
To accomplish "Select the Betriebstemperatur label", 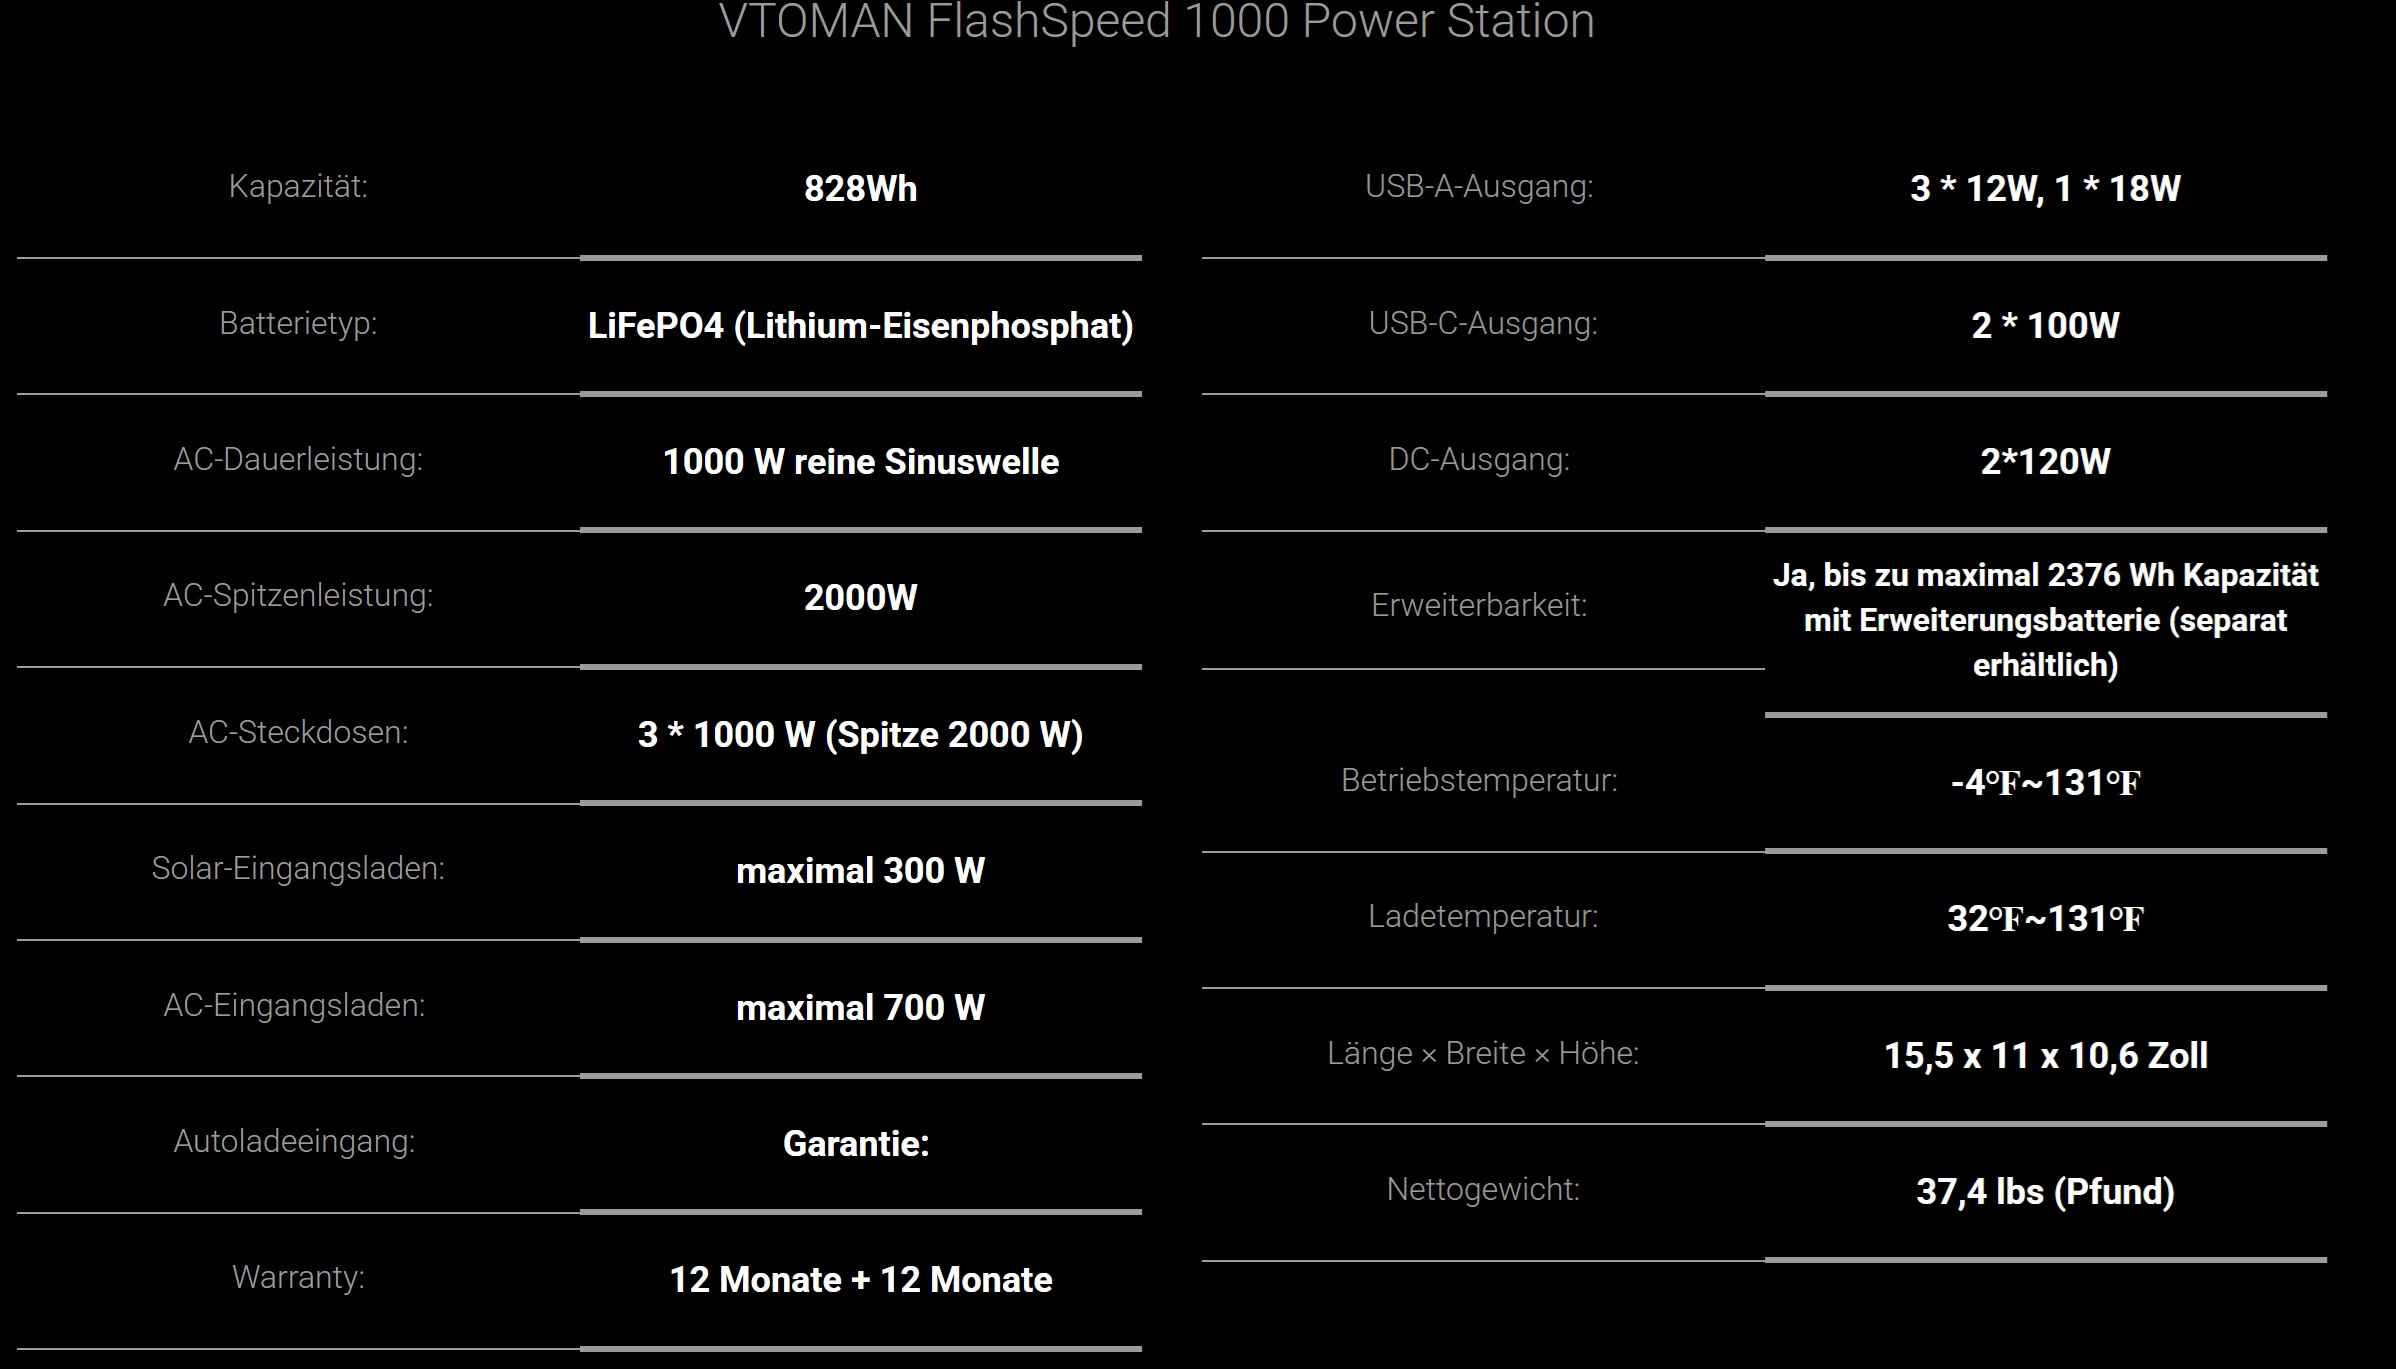I will click(1479, 780).
